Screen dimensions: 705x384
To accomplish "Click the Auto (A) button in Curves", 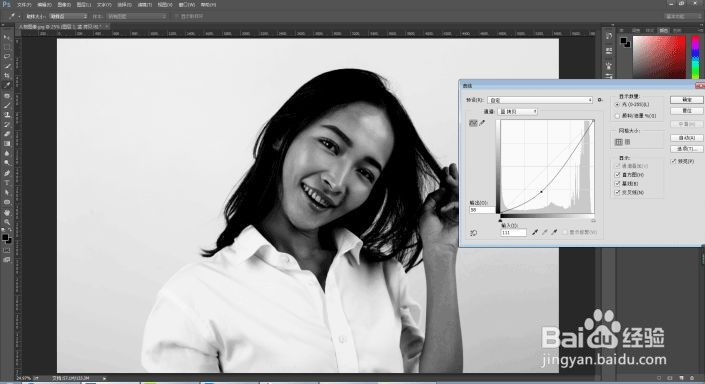I will click(687, 138).
